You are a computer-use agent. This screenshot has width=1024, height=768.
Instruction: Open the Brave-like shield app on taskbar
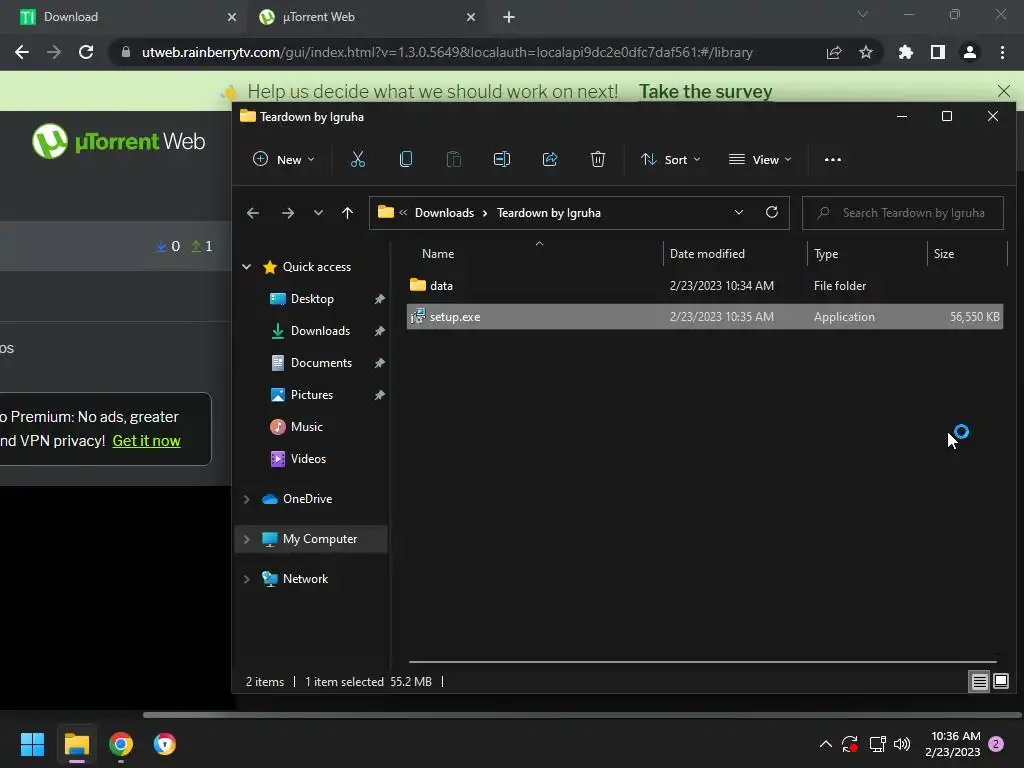click(165, 744)
